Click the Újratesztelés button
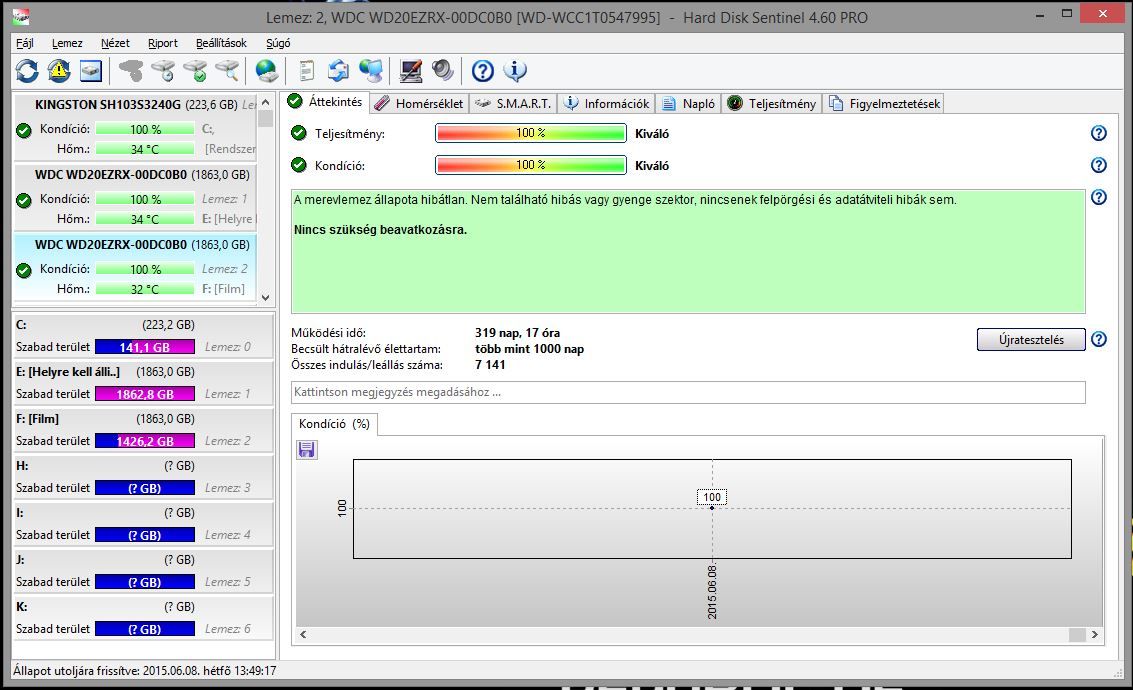1133x690 pixels. 1031,339
